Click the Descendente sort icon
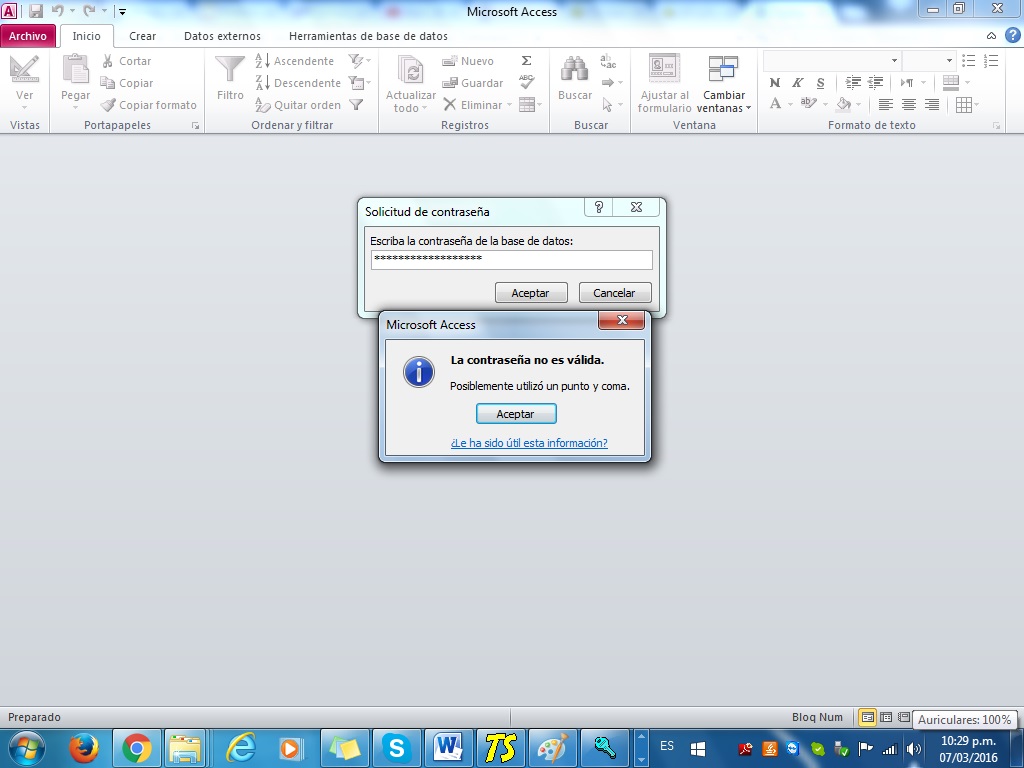 point(263,83)
